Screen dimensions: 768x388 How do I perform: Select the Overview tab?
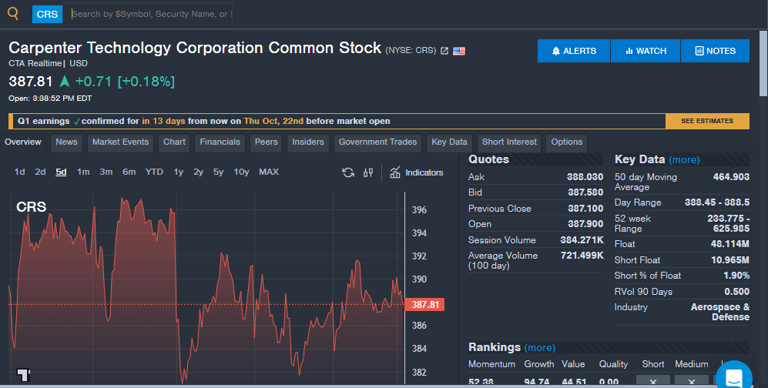coord(23,142)
